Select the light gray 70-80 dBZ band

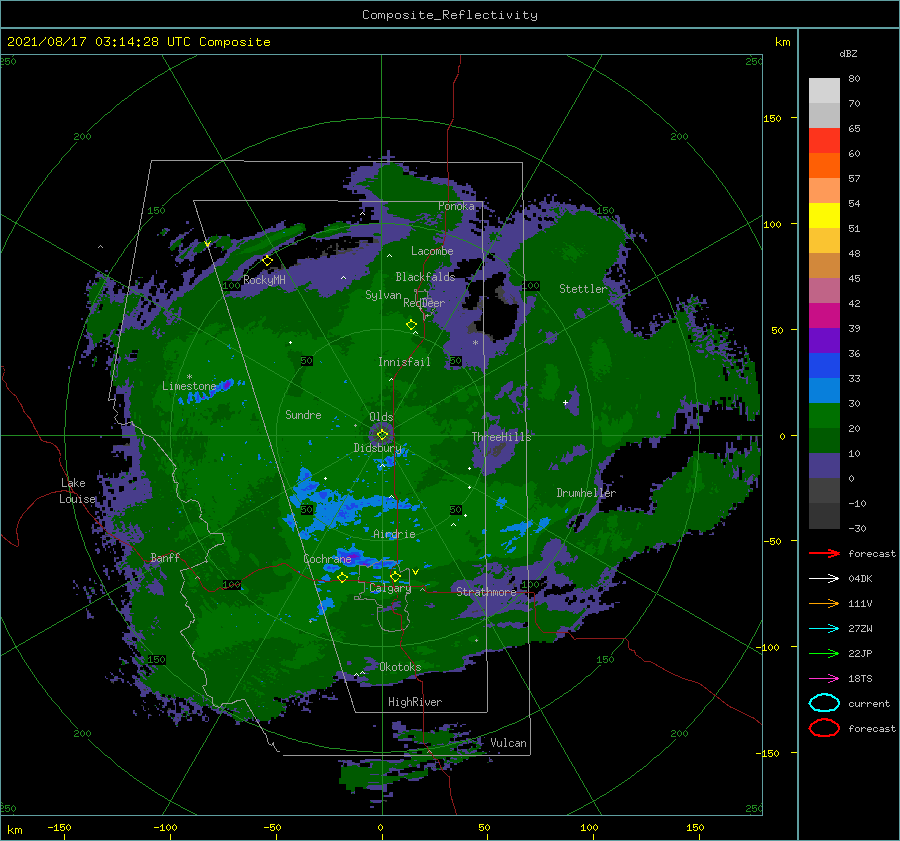coord(824,91)
